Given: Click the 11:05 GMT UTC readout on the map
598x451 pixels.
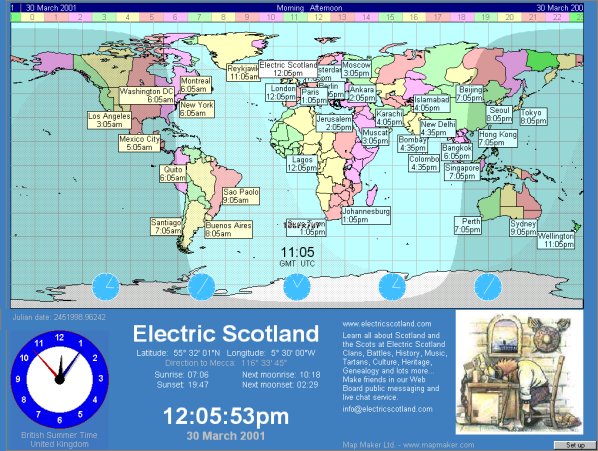Looking at the screenshot, I should 297,256.
